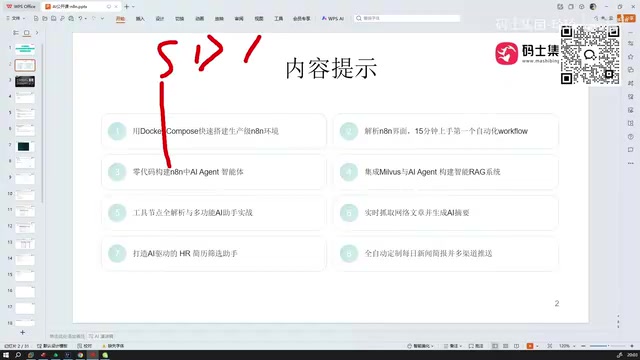This screenshot has width=640, height=360.
Task: Select the 设计 ribbon tab
Action: pyautogui.click(x=160, y=19)
